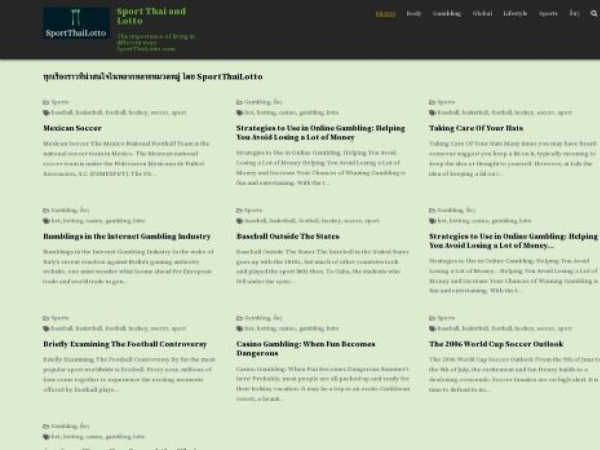Click tag icon above 2006 World Cup Soccer Outlook
This screenshot has height=450, width=600.
click(432, 328)
